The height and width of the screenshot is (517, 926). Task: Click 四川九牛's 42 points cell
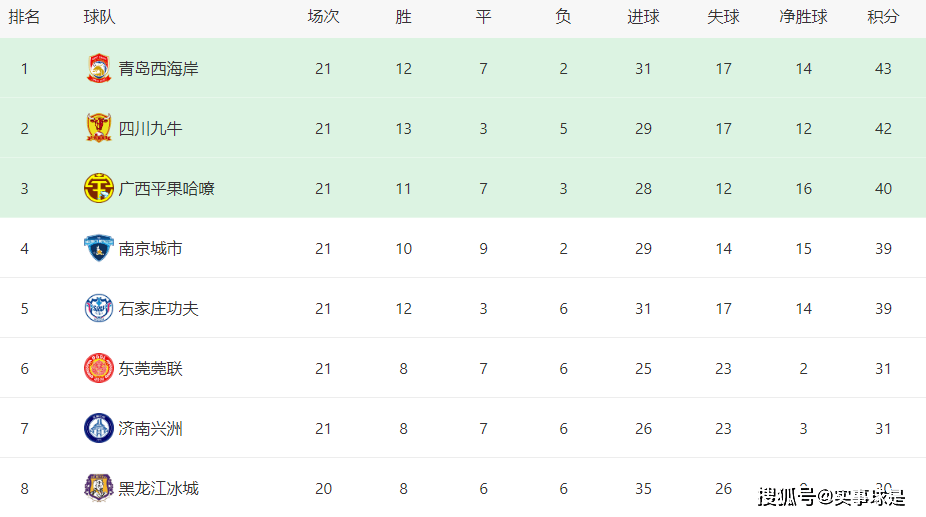pos(883,129)
